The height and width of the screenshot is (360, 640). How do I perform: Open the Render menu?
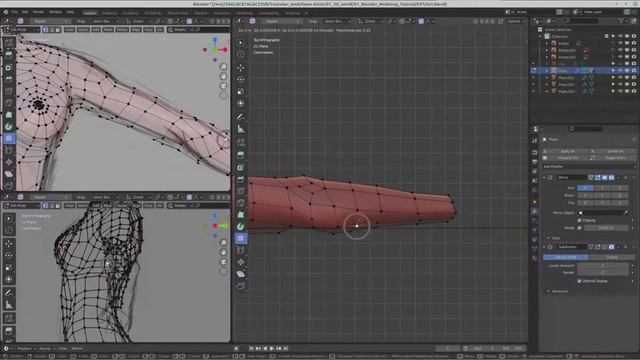38,12
